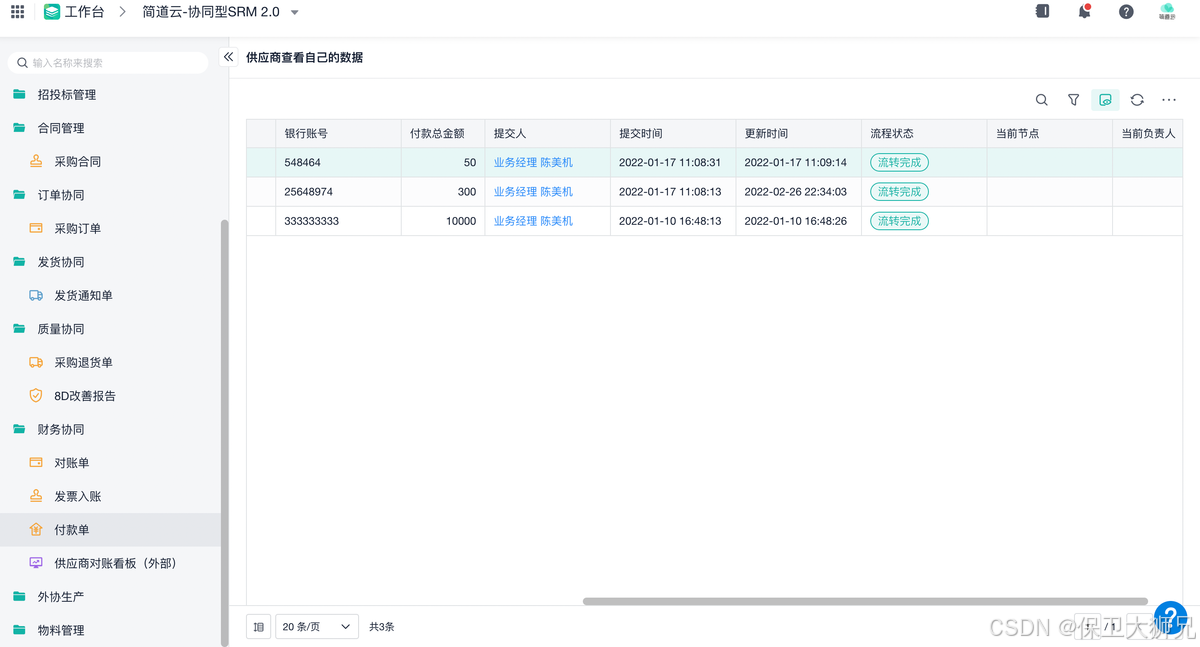Viewport: 1200px width, 647px height.
Task: Click the 发票入账 stamp icon
Action: 36,496
